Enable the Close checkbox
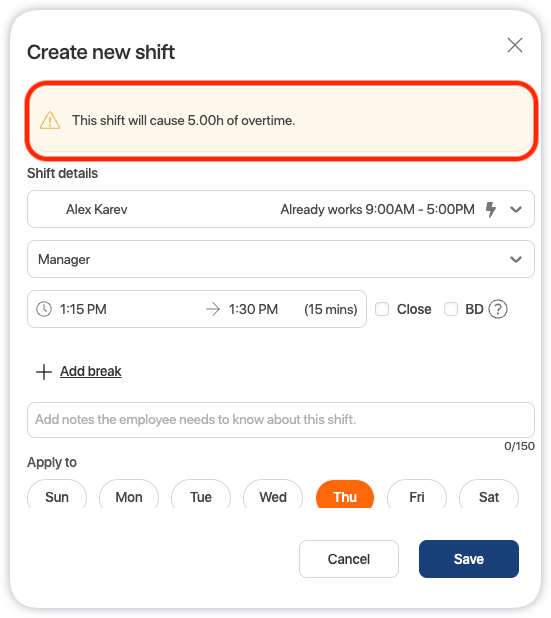 382,309
